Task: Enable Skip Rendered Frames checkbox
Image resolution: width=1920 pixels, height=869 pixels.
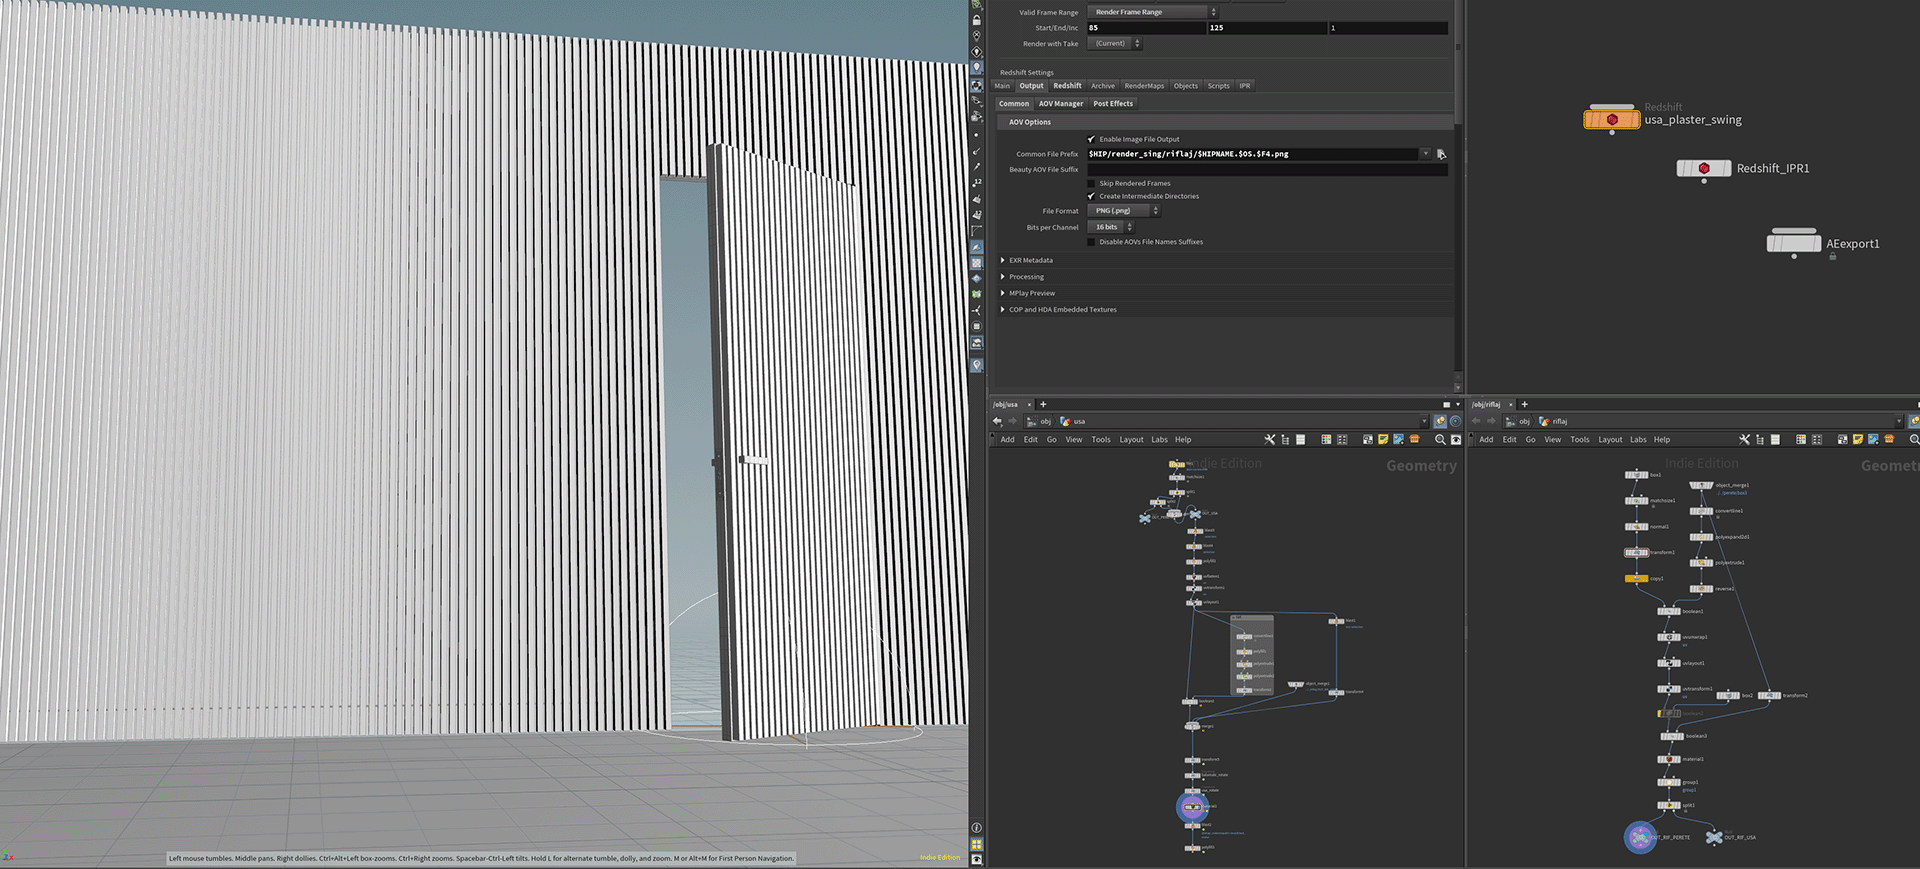Action: 1091,183
